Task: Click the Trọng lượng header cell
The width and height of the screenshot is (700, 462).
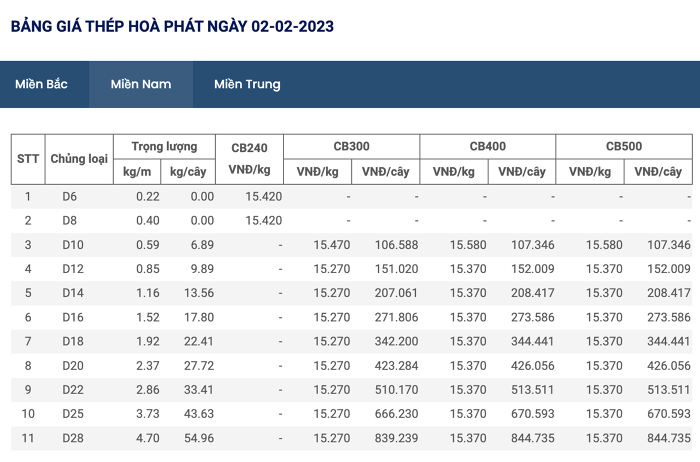Action: [x=164, y=146]
